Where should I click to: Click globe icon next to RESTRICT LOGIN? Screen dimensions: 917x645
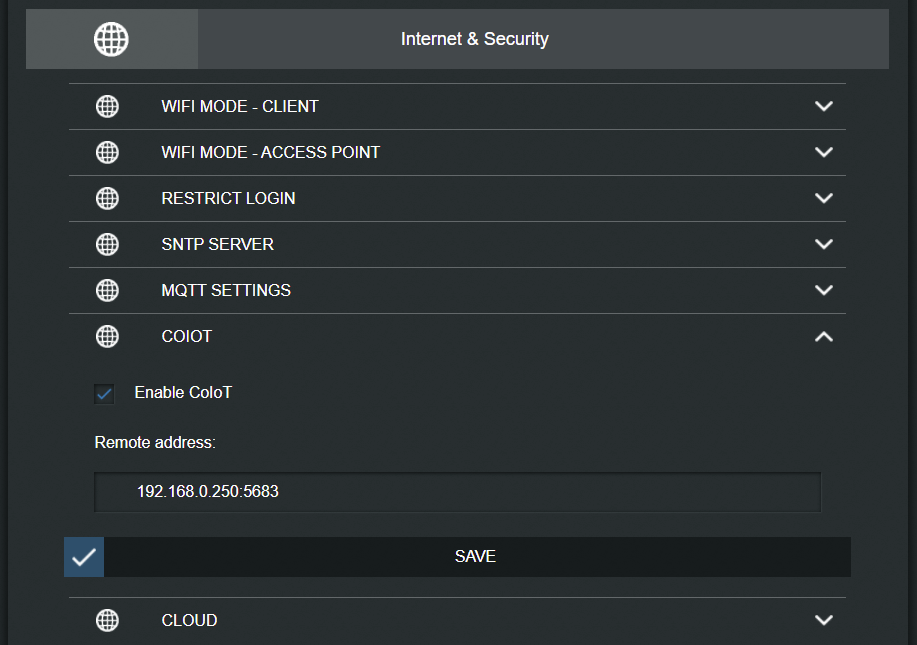[107, 198]
